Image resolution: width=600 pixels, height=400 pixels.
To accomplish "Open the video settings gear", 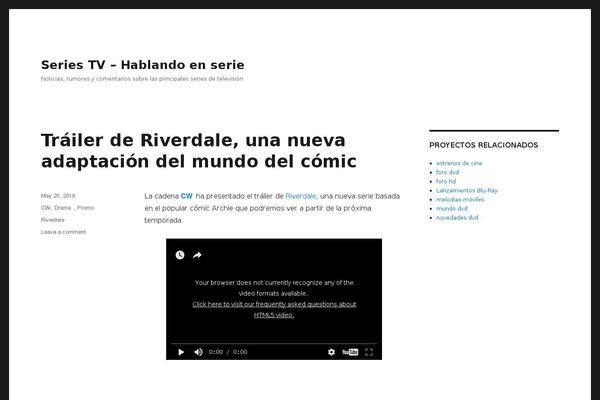I will [331, 352].
